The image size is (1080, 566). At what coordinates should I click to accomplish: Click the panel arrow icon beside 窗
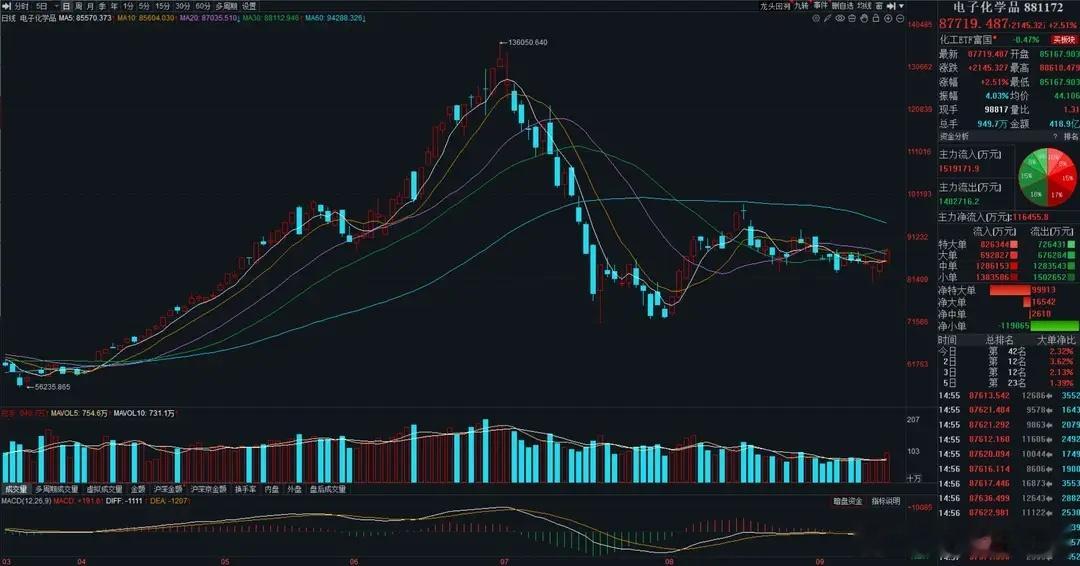pos(891,6)
